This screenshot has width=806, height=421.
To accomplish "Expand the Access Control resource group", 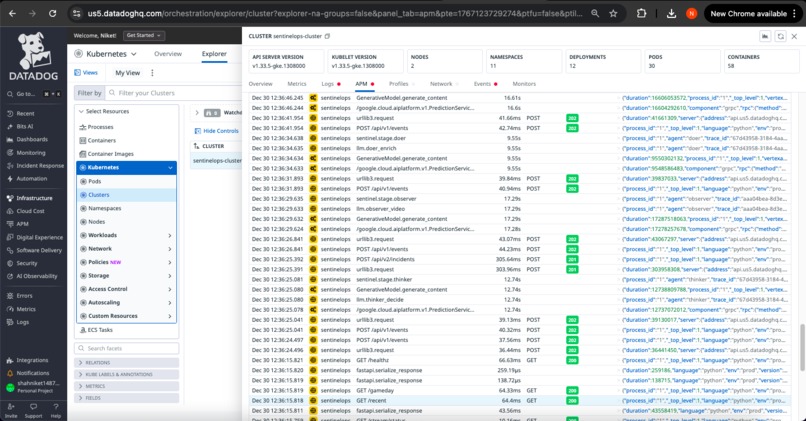I will click(170, 289).
